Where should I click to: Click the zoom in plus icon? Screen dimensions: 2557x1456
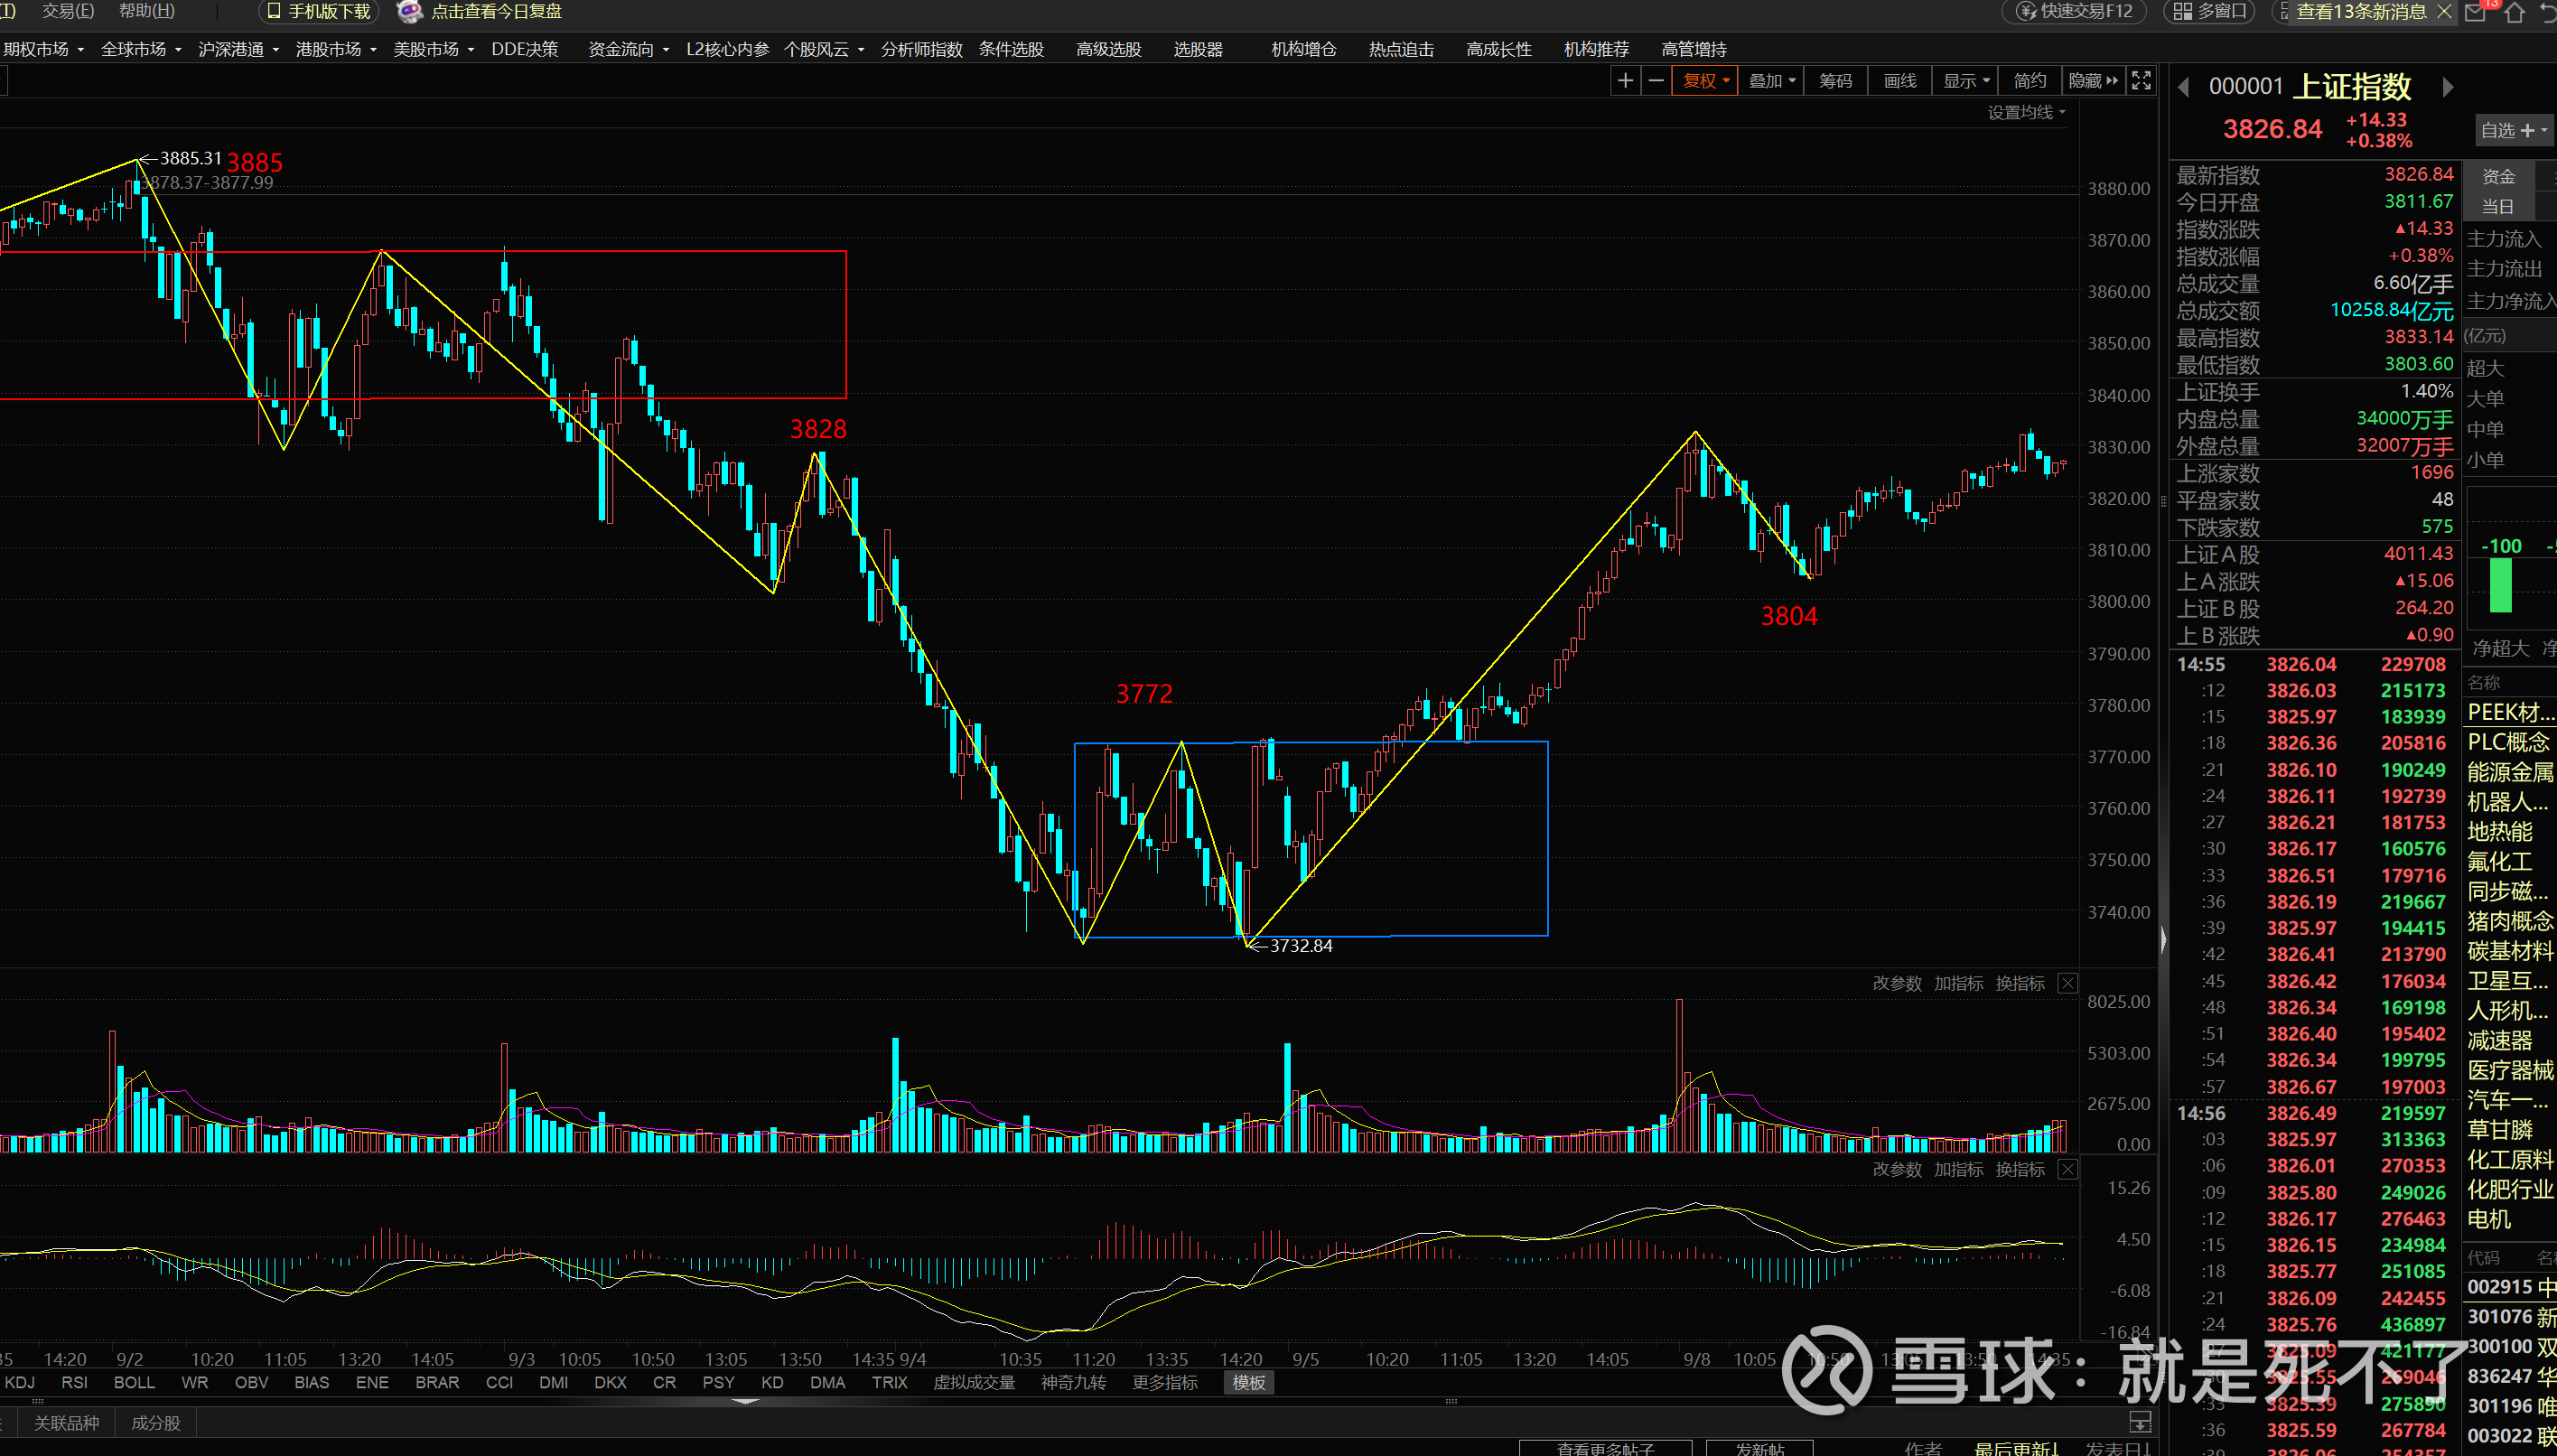click(1625, 81)
